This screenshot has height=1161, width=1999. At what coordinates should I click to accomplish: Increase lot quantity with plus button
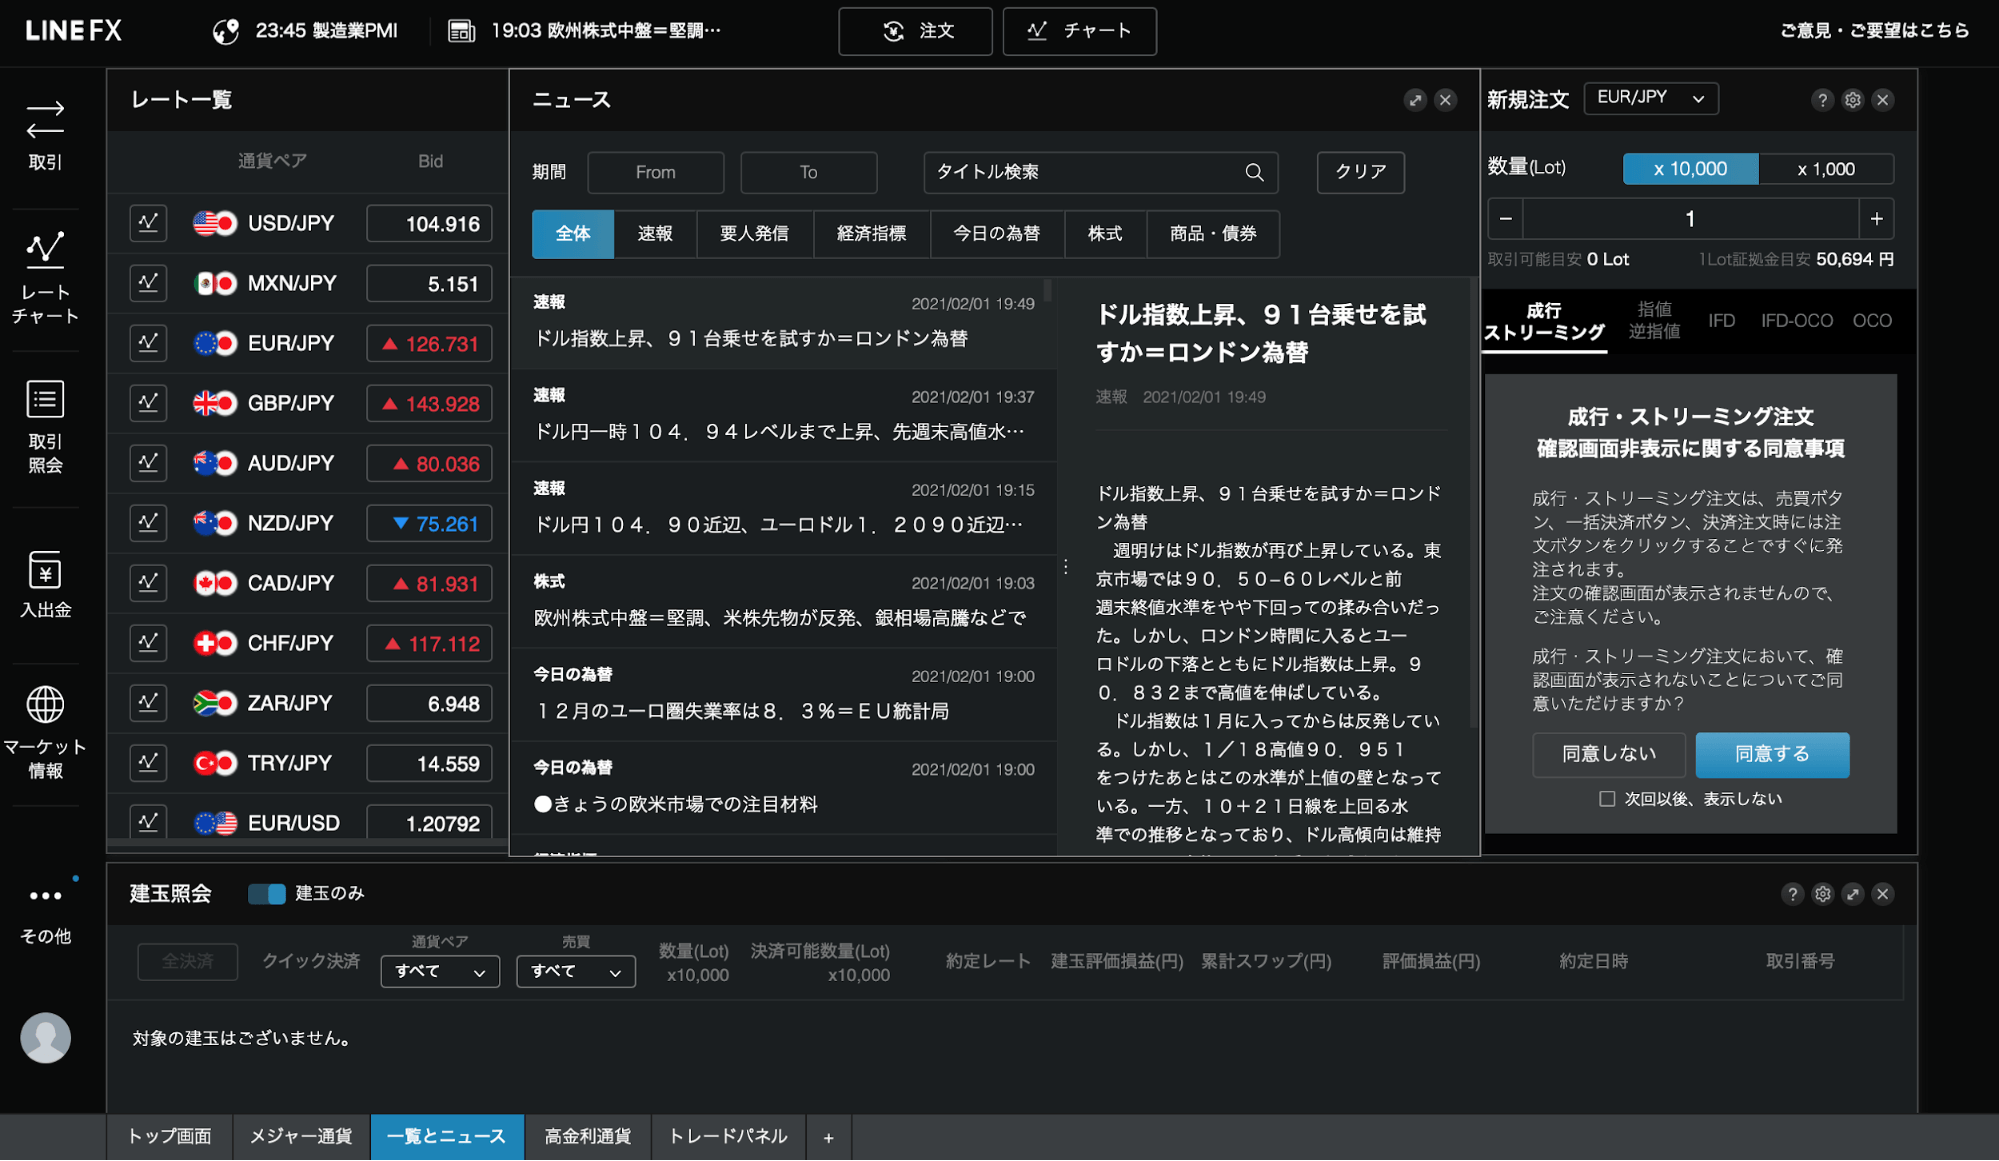click(1877, 219)
